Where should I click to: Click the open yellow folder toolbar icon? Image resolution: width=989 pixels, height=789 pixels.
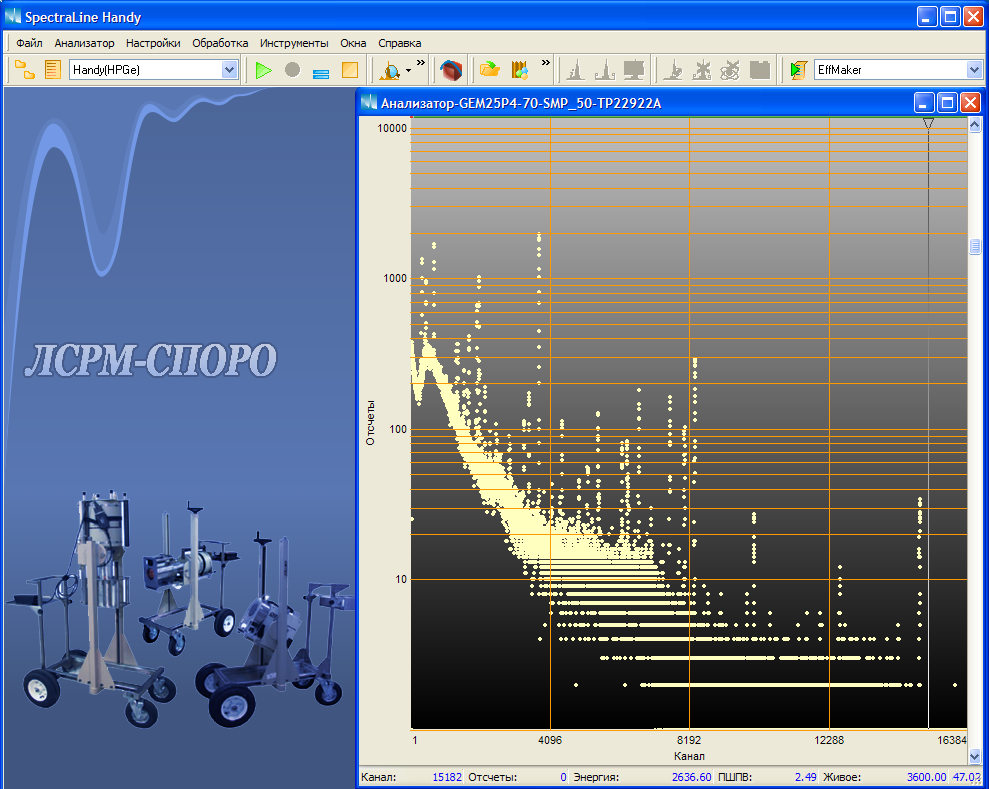click(x=489, y=70)
